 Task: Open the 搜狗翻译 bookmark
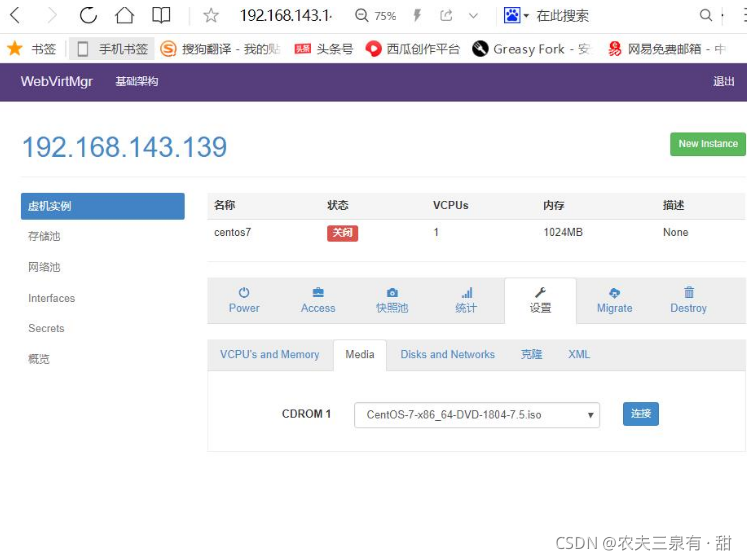pos(220,49)
